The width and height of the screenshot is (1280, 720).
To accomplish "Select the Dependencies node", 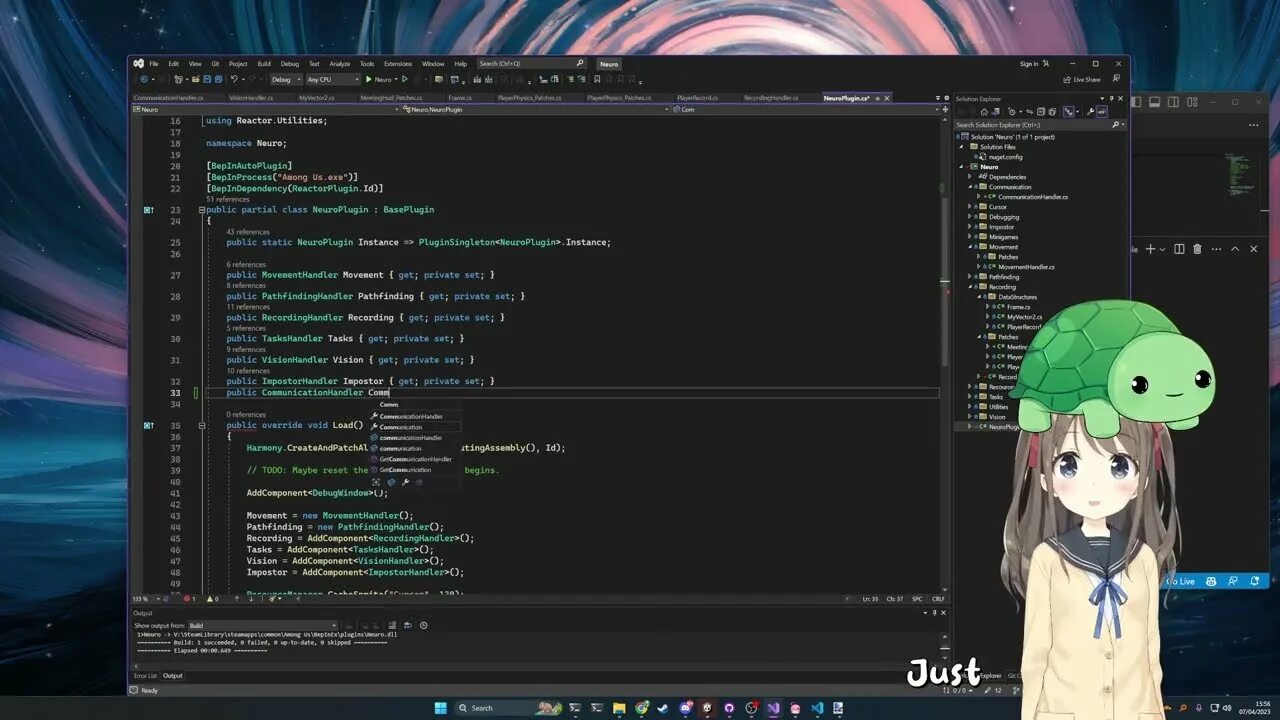I will pos(1008,177).
